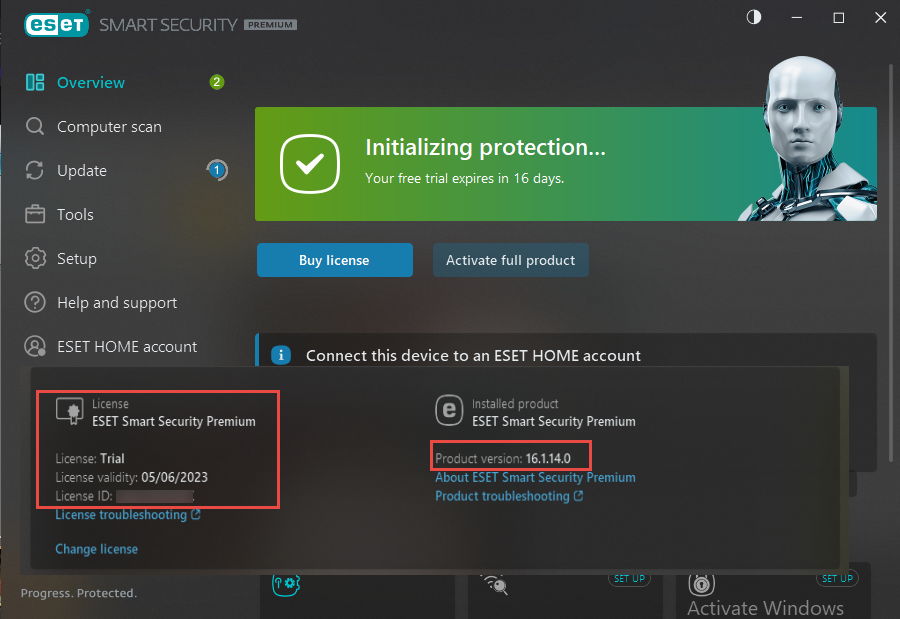Click the ESET HOME account person icon
The width and height of the screenshot is (900, 619).
pos(35,346)
